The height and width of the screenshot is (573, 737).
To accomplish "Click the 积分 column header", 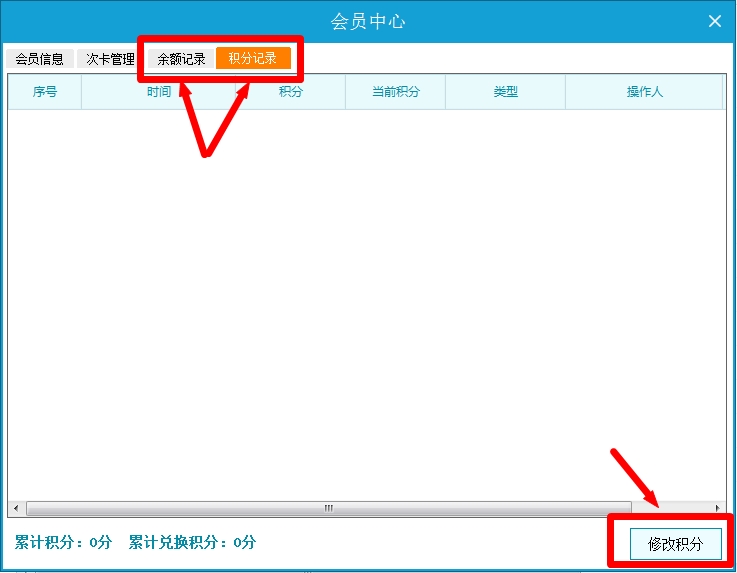I will click(290, 92).
